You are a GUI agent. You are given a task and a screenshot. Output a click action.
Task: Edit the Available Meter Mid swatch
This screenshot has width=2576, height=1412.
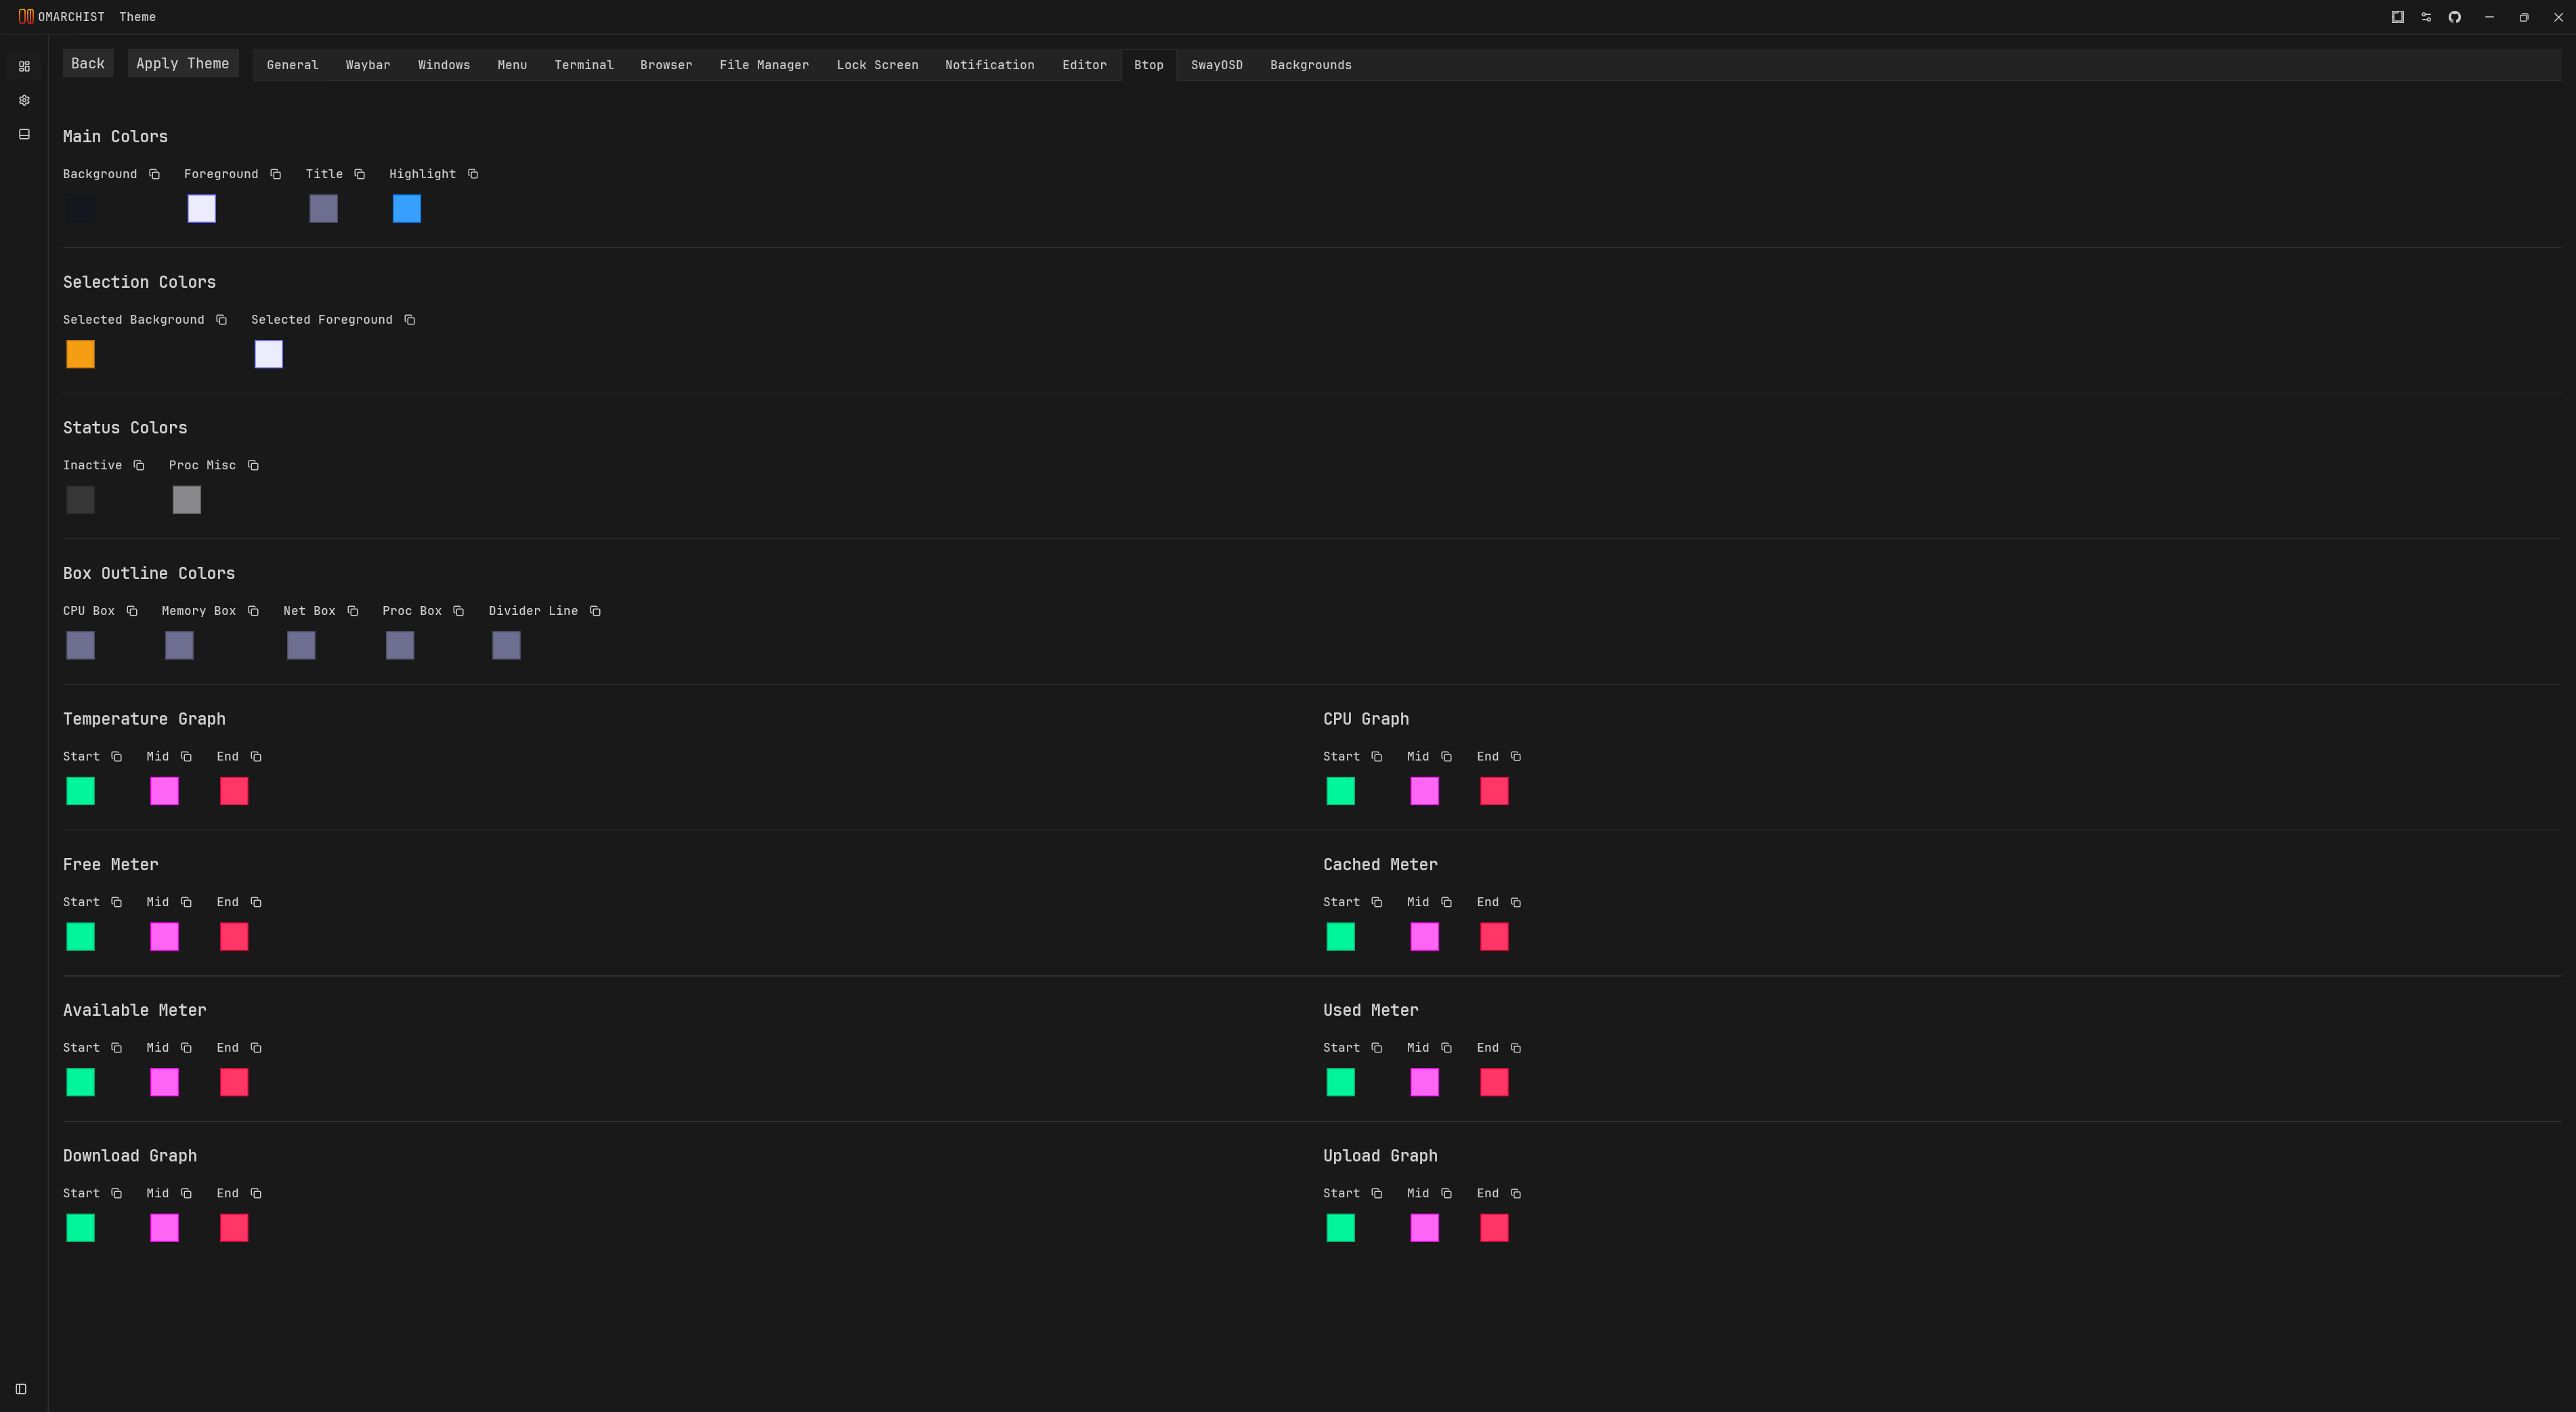pyautogui.click(x=164, y=1082)
